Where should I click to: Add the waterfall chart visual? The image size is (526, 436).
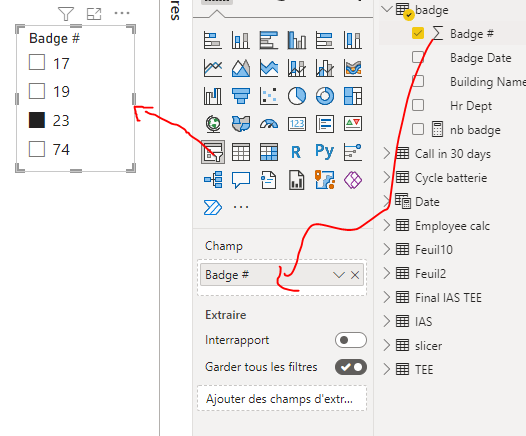213,96
